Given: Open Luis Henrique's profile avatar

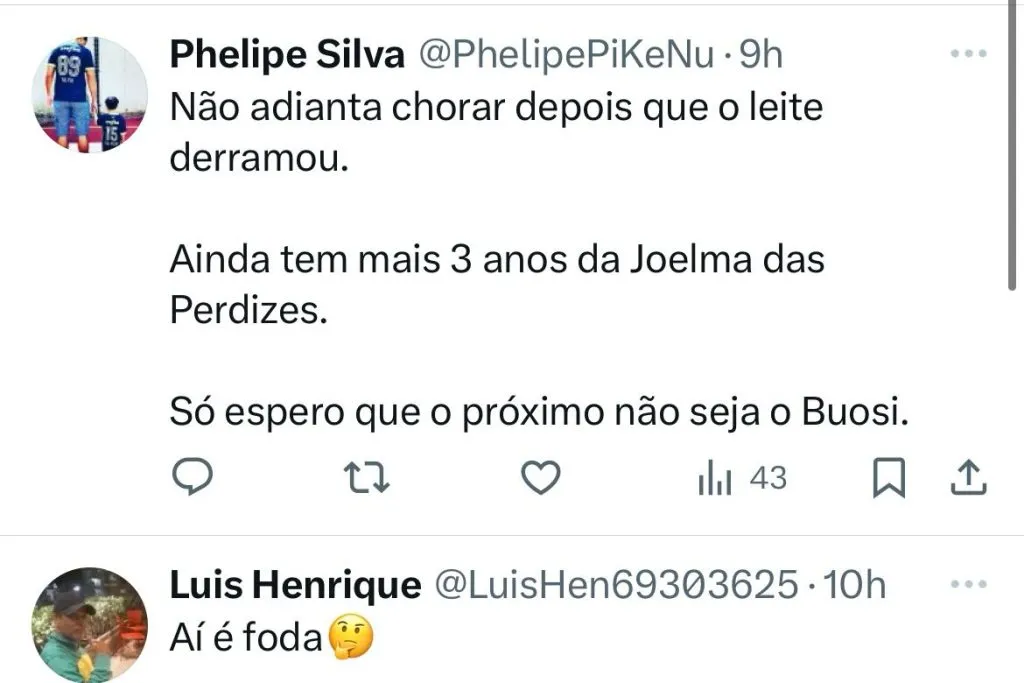Looking at the screenshot, I should click(x=90, y=625).
